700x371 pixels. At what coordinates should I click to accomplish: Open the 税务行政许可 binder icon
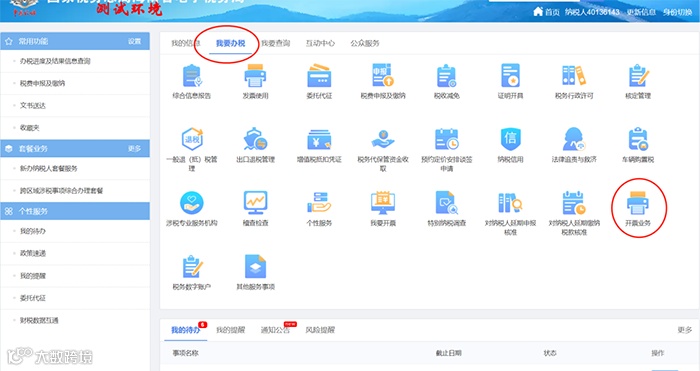(574, 75)
